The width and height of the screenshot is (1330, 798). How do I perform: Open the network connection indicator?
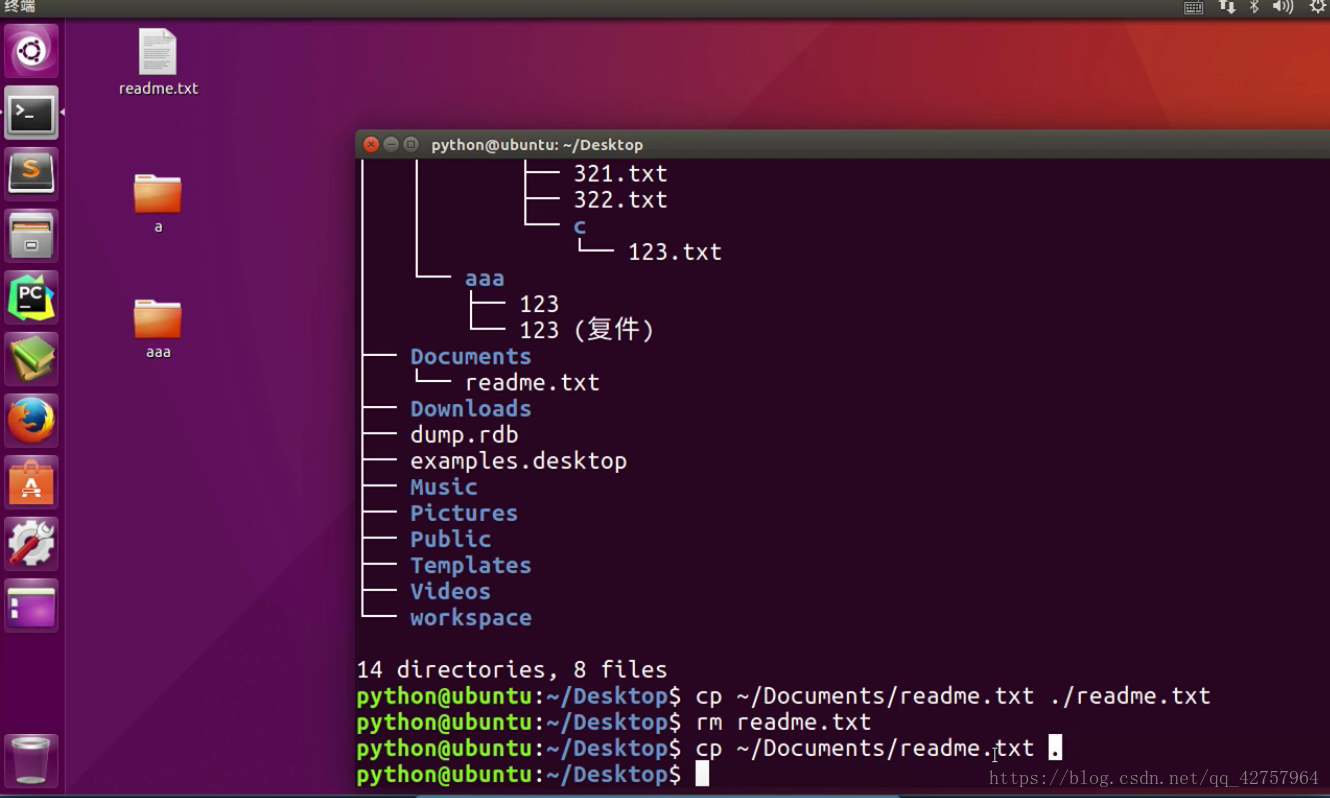click(1227, 7)
